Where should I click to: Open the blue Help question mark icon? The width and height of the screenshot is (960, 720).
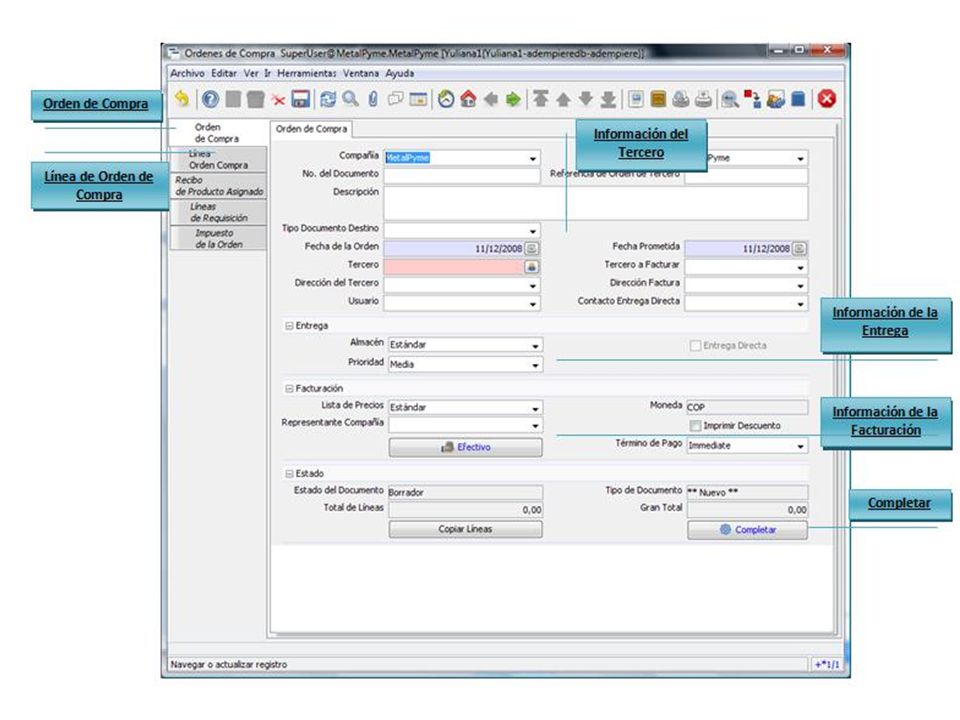click(x=210, y=99)
